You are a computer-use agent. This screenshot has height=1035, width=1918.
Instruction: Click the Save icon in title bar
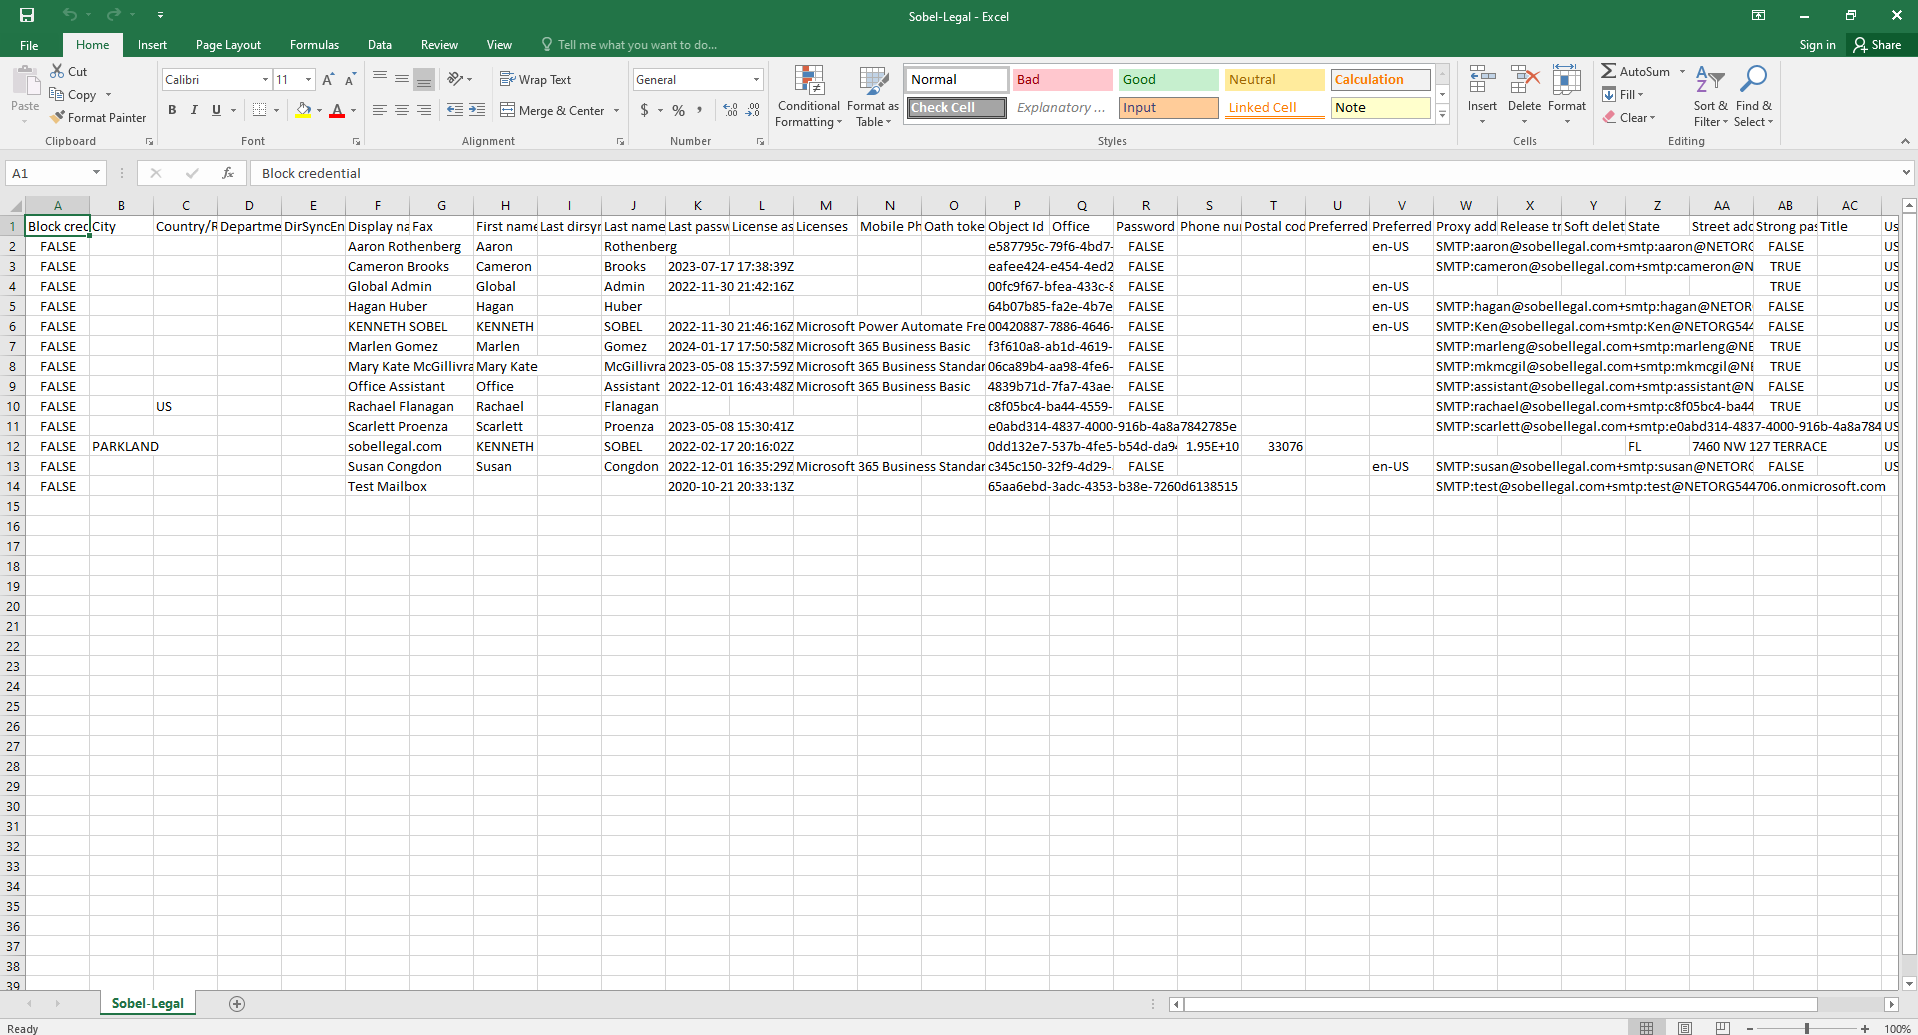[x=27, y=15]
